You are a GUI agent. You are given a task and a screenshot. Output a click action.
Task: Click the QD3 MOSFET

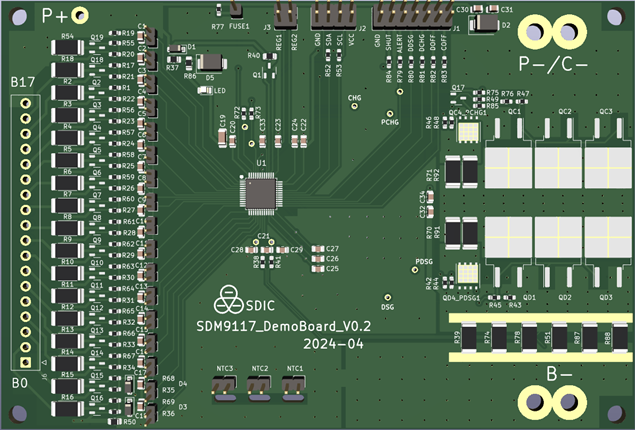pyautogui.click(x=608, y=251)
